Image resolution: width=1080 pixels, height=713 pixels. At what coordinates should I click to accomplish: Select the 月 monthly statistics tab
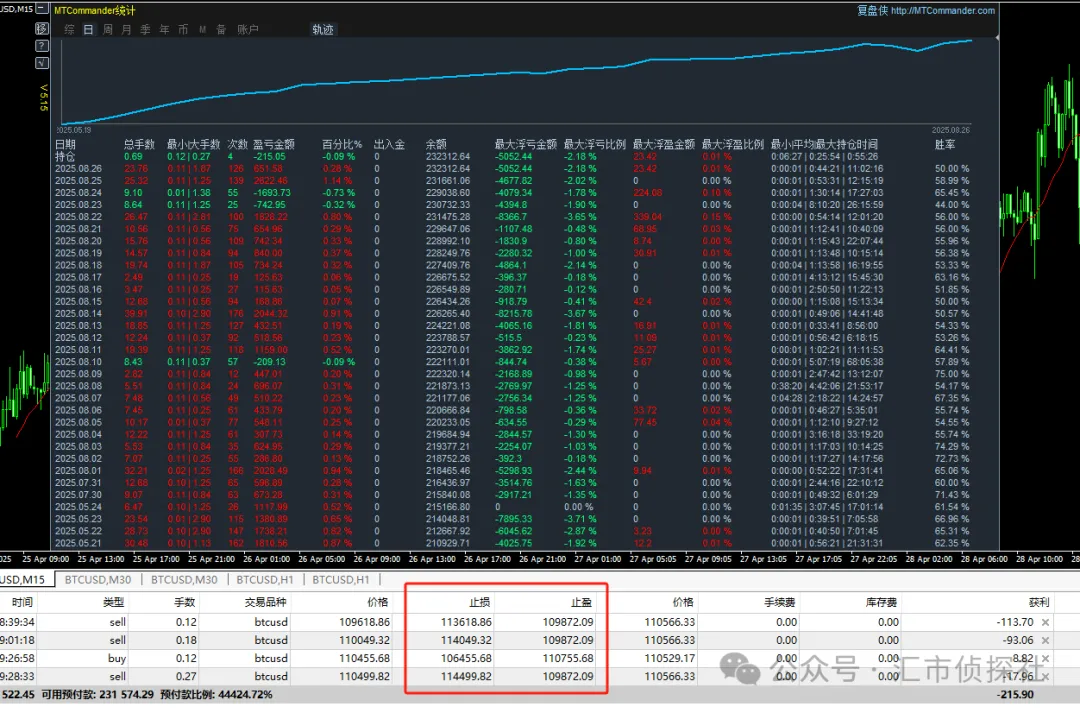pyautogui.click(x=126, y=30)
